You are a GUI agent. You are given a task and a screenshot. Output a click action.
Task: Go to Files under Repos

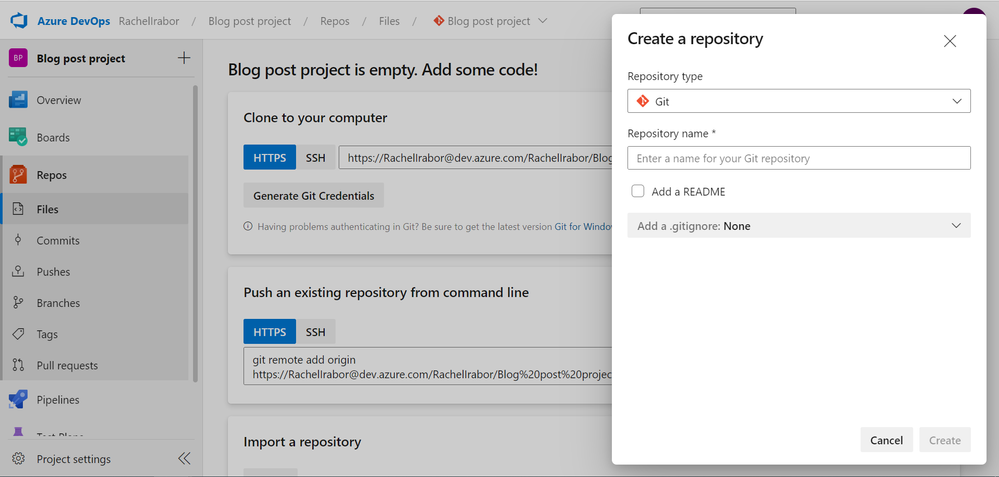[x=96, y=209]
